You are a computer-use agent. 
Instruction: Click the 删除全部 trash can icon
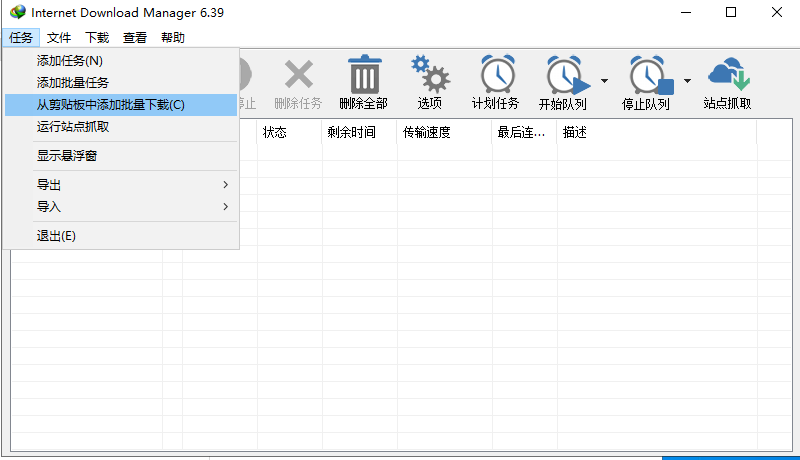click(x=363, y=76)
